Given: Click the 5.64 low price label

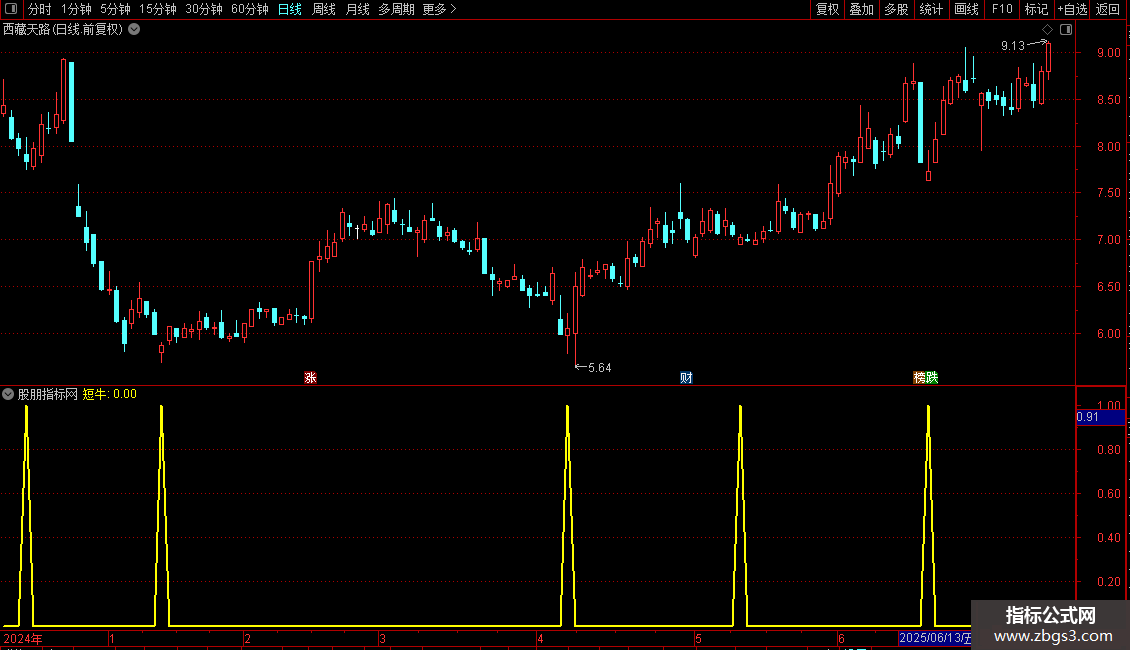Looking at the screenshot, I should coord(600,368).
